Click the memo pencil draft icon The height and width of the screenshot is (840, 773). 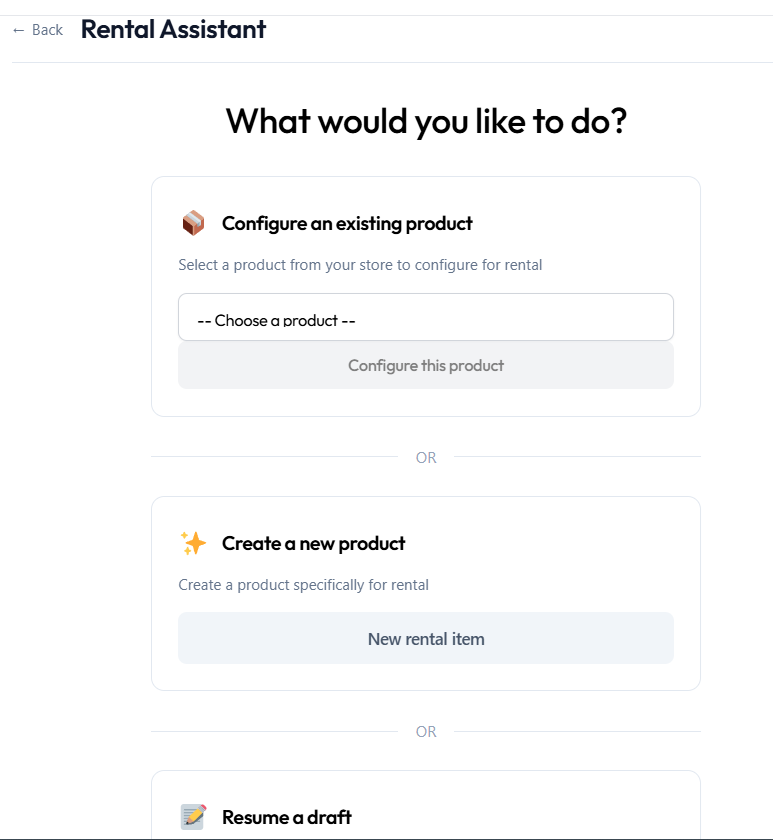(193, 817)
